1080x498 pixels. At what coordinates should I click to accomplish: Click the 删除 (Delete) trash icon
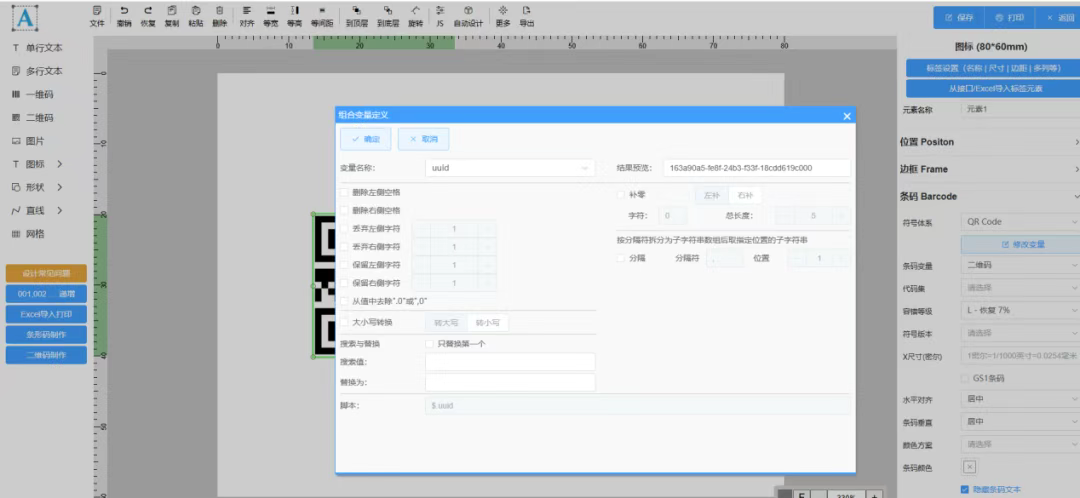[x=220, y=16]
